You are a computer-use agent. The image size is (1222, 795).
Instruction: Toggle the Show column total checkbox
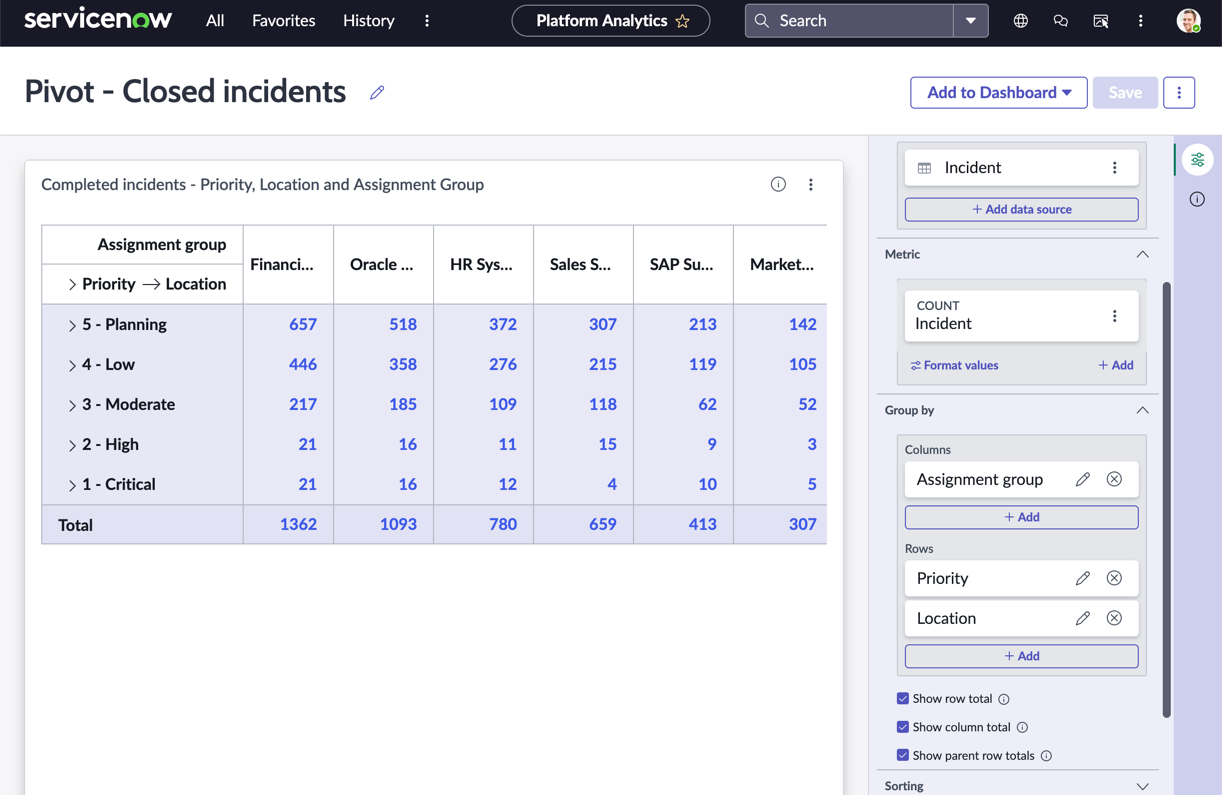[903, 727]
